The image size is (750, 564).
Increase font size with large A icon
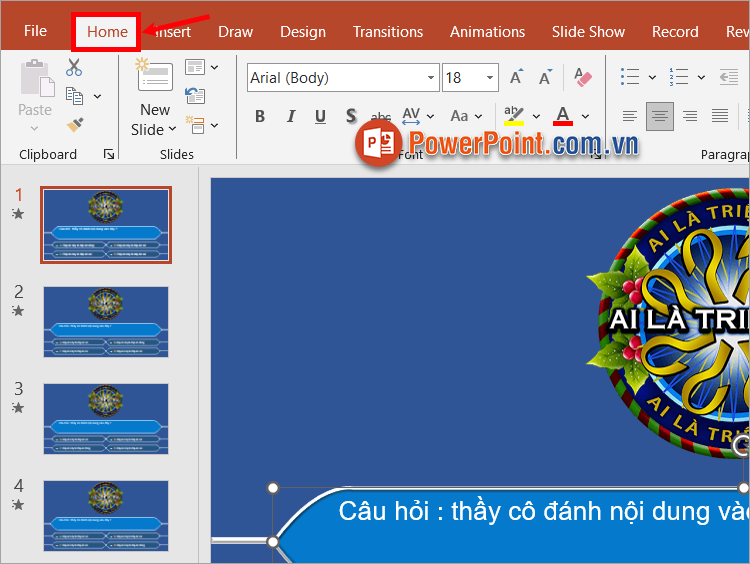(517, 77)
